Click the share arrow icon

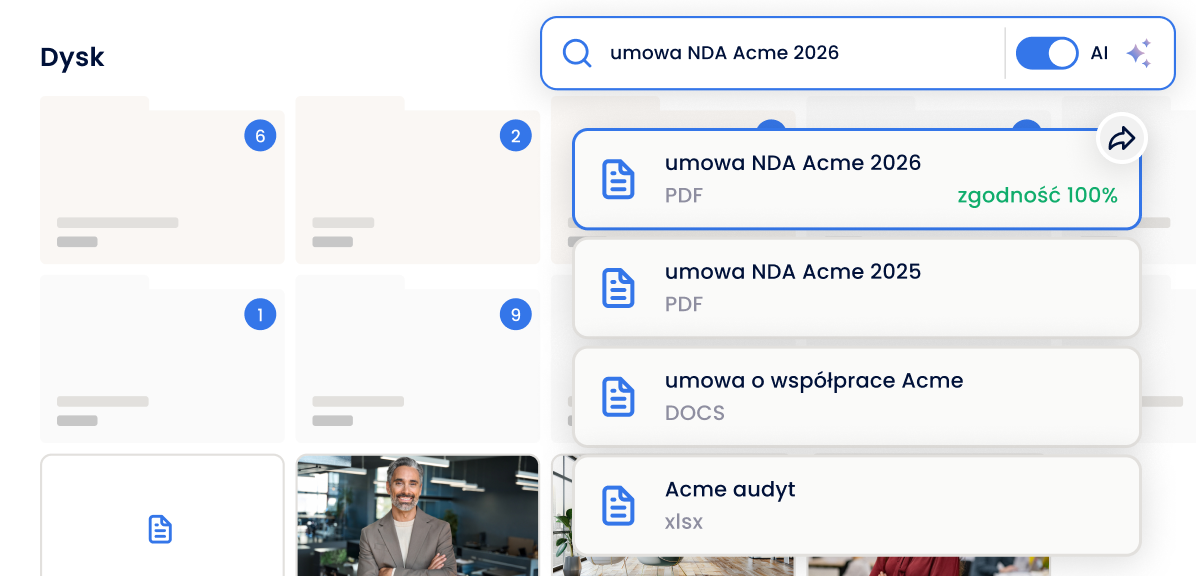pyautogui.click(x=1122, y=139)
